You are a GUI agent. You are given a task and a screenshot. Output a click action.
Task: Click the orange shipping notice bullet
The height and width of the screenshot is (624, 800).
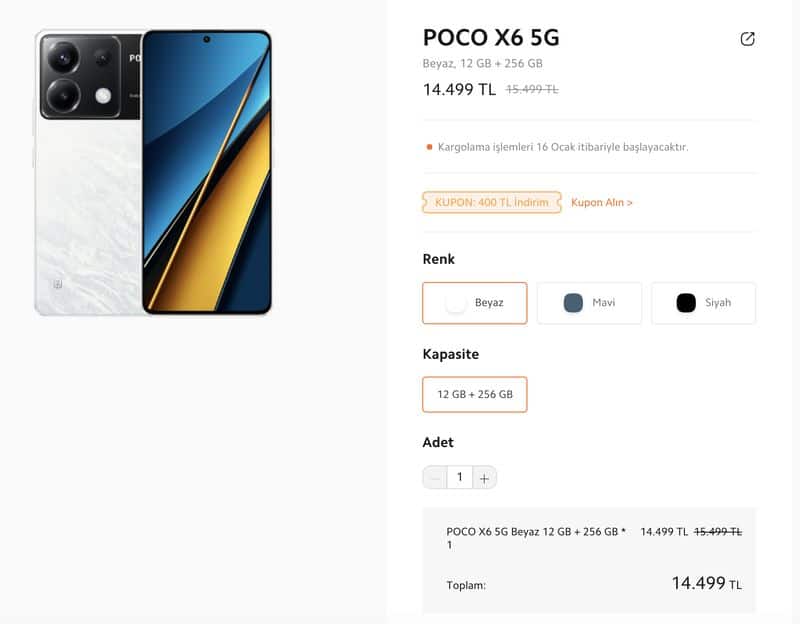[x=429, y=147]
